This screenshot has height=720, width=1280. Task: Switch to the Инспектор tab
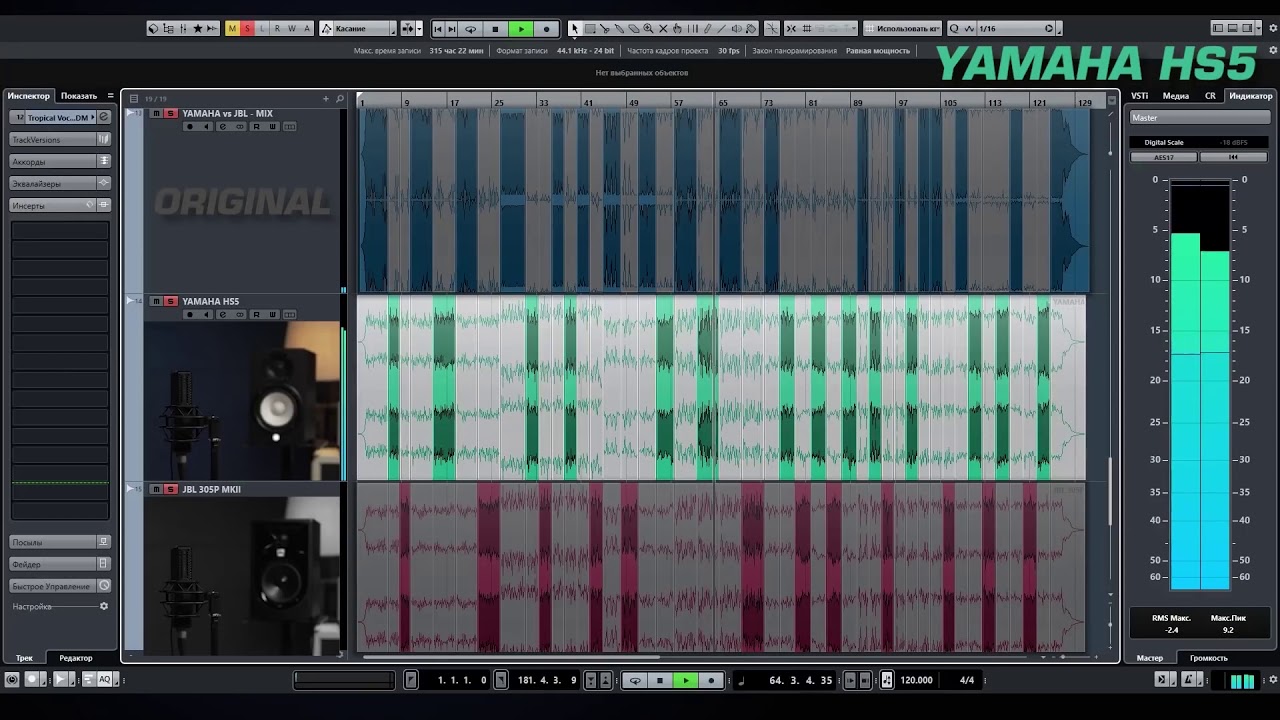click(29, 96)
